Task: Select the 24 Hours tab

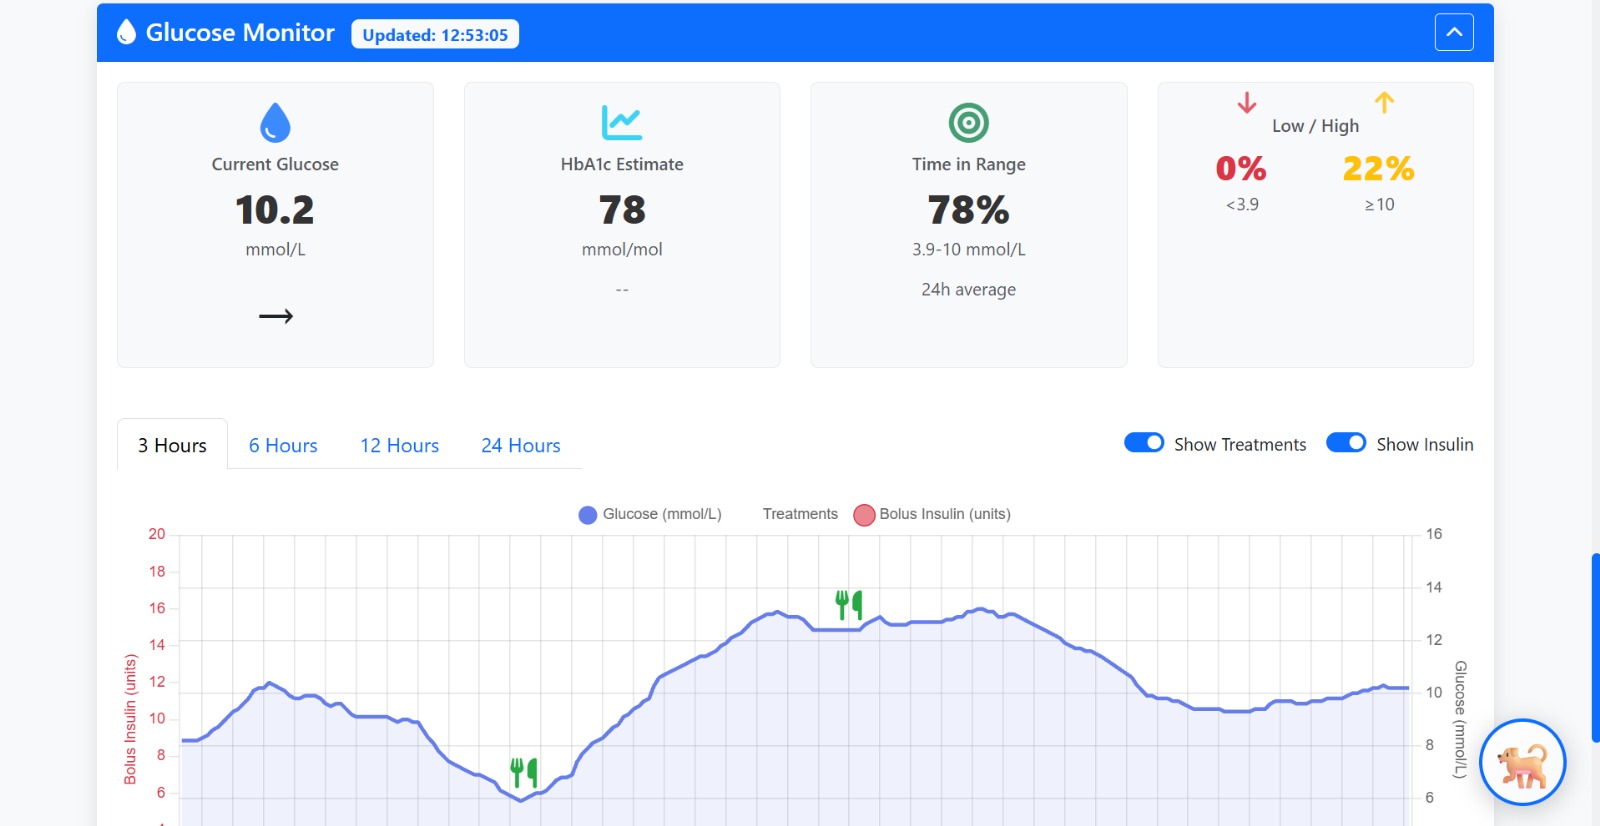Action: (x=520, y=445)
